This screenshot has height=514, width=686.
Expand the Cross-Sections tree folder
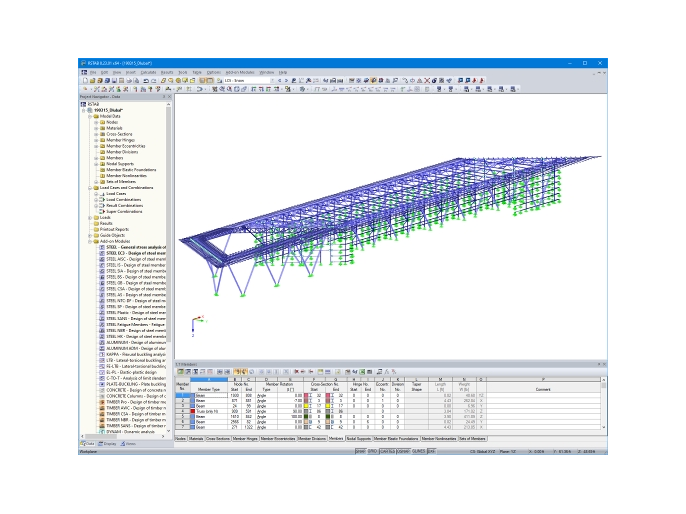(x=96, y=134)
